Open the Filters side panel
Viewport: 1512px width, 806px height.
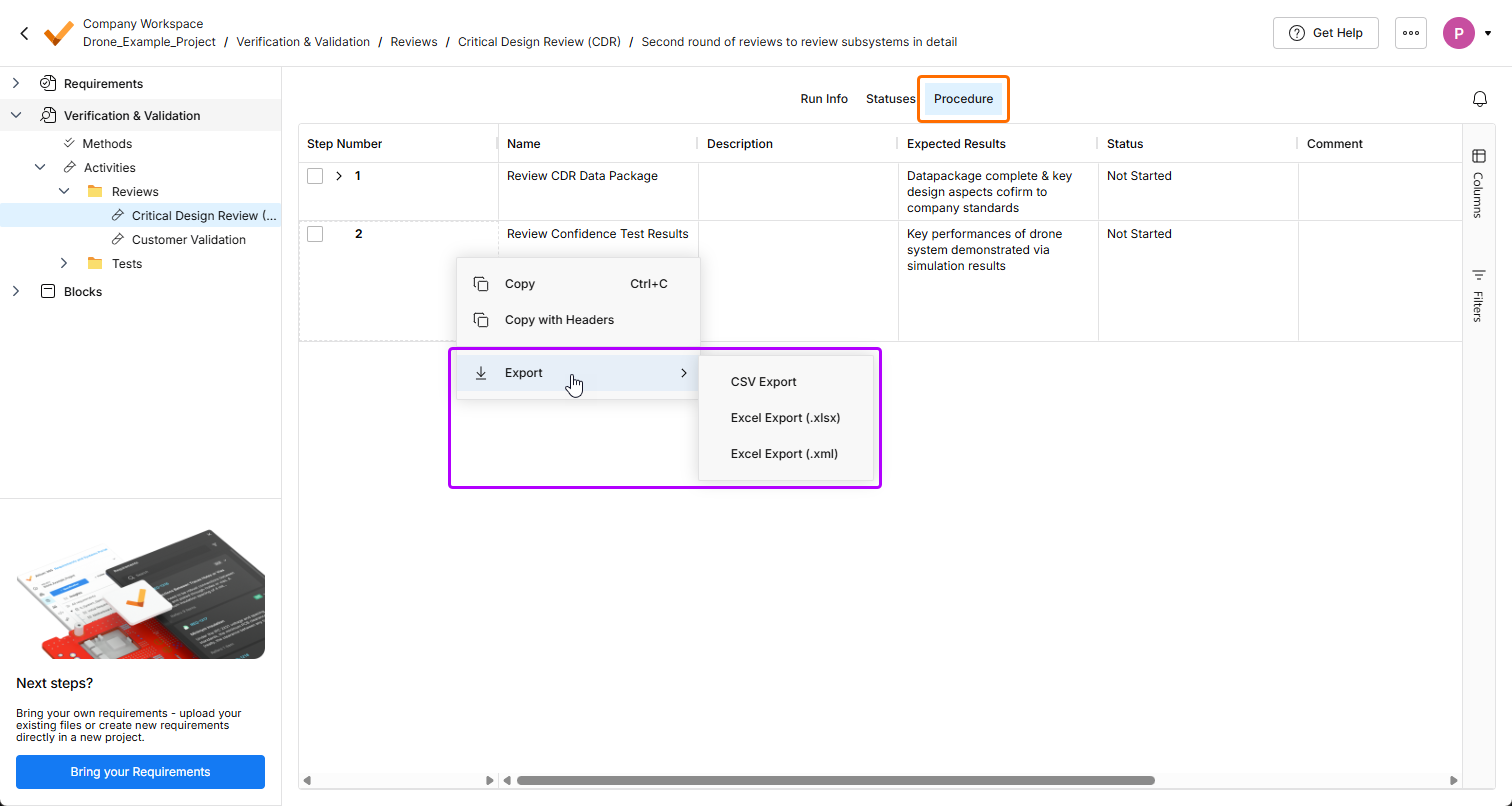tap(1478, 295)
